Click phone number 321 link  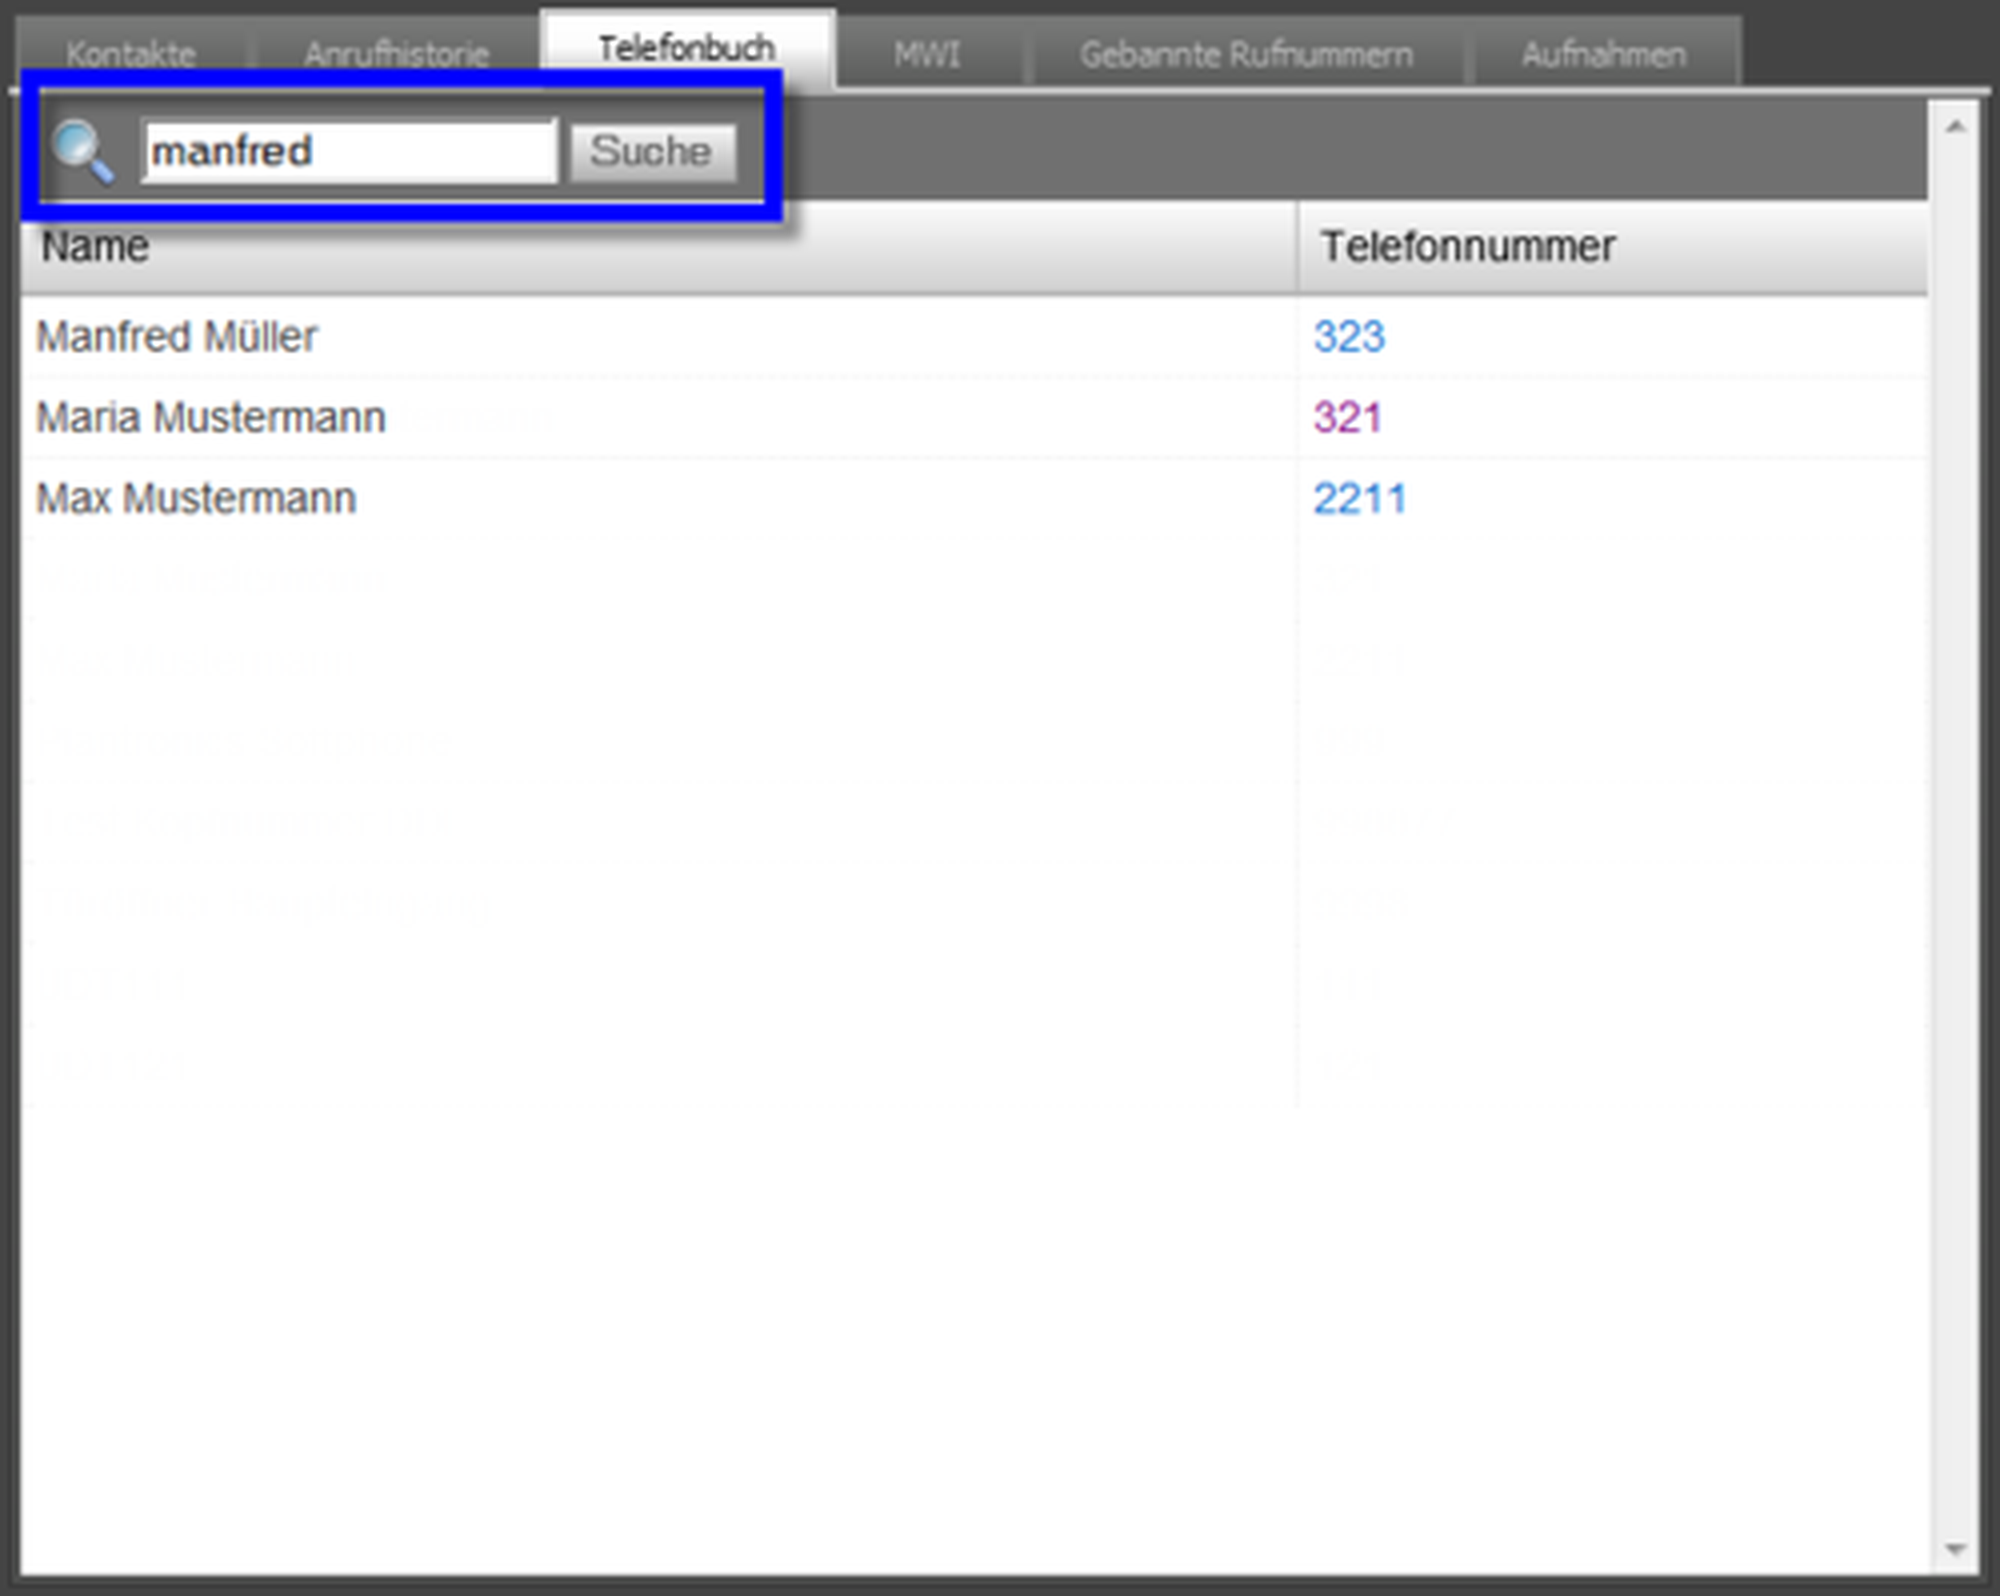tap(1347, 417)
